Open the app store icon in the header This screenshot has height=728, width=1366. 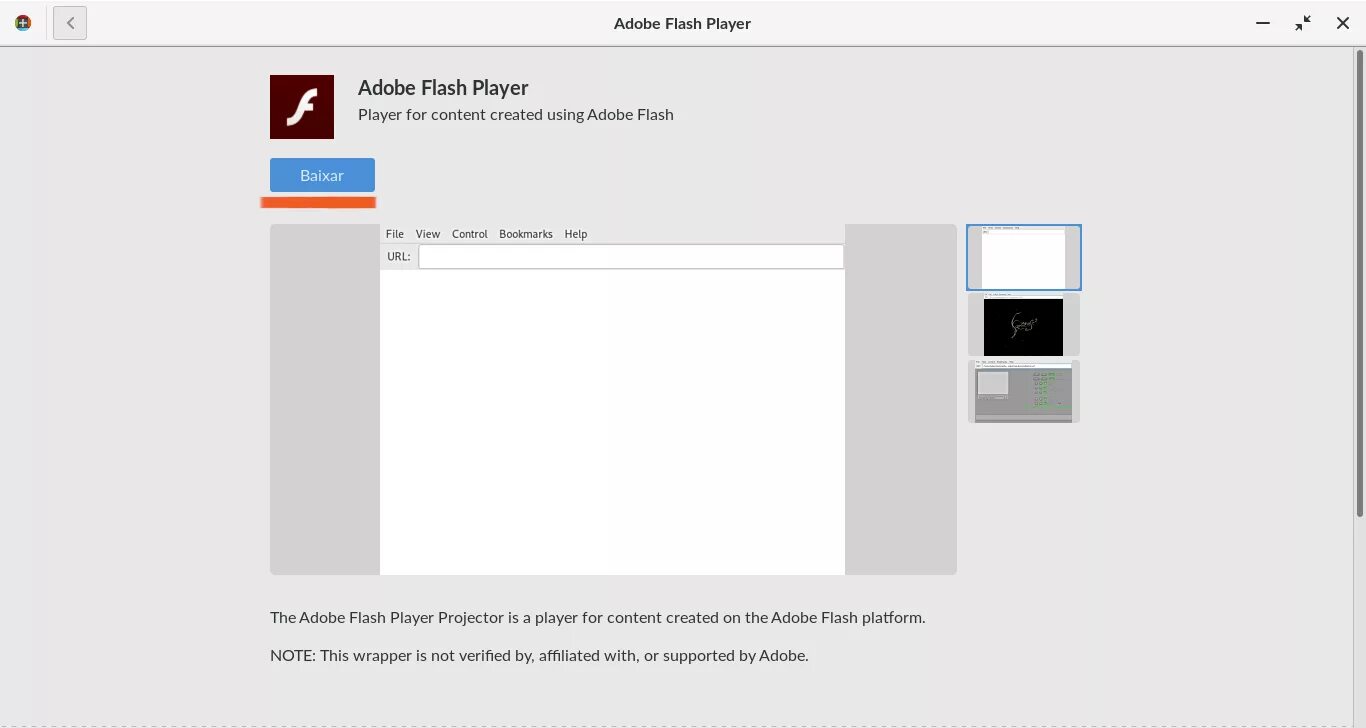[x=23, y=23]
